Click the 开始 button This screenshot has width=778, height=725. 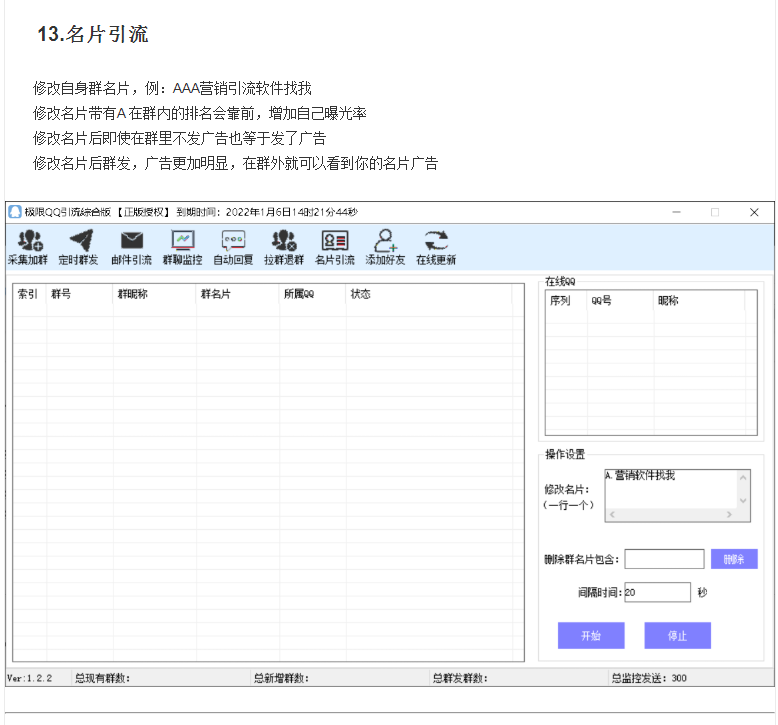tap(591, 635)
